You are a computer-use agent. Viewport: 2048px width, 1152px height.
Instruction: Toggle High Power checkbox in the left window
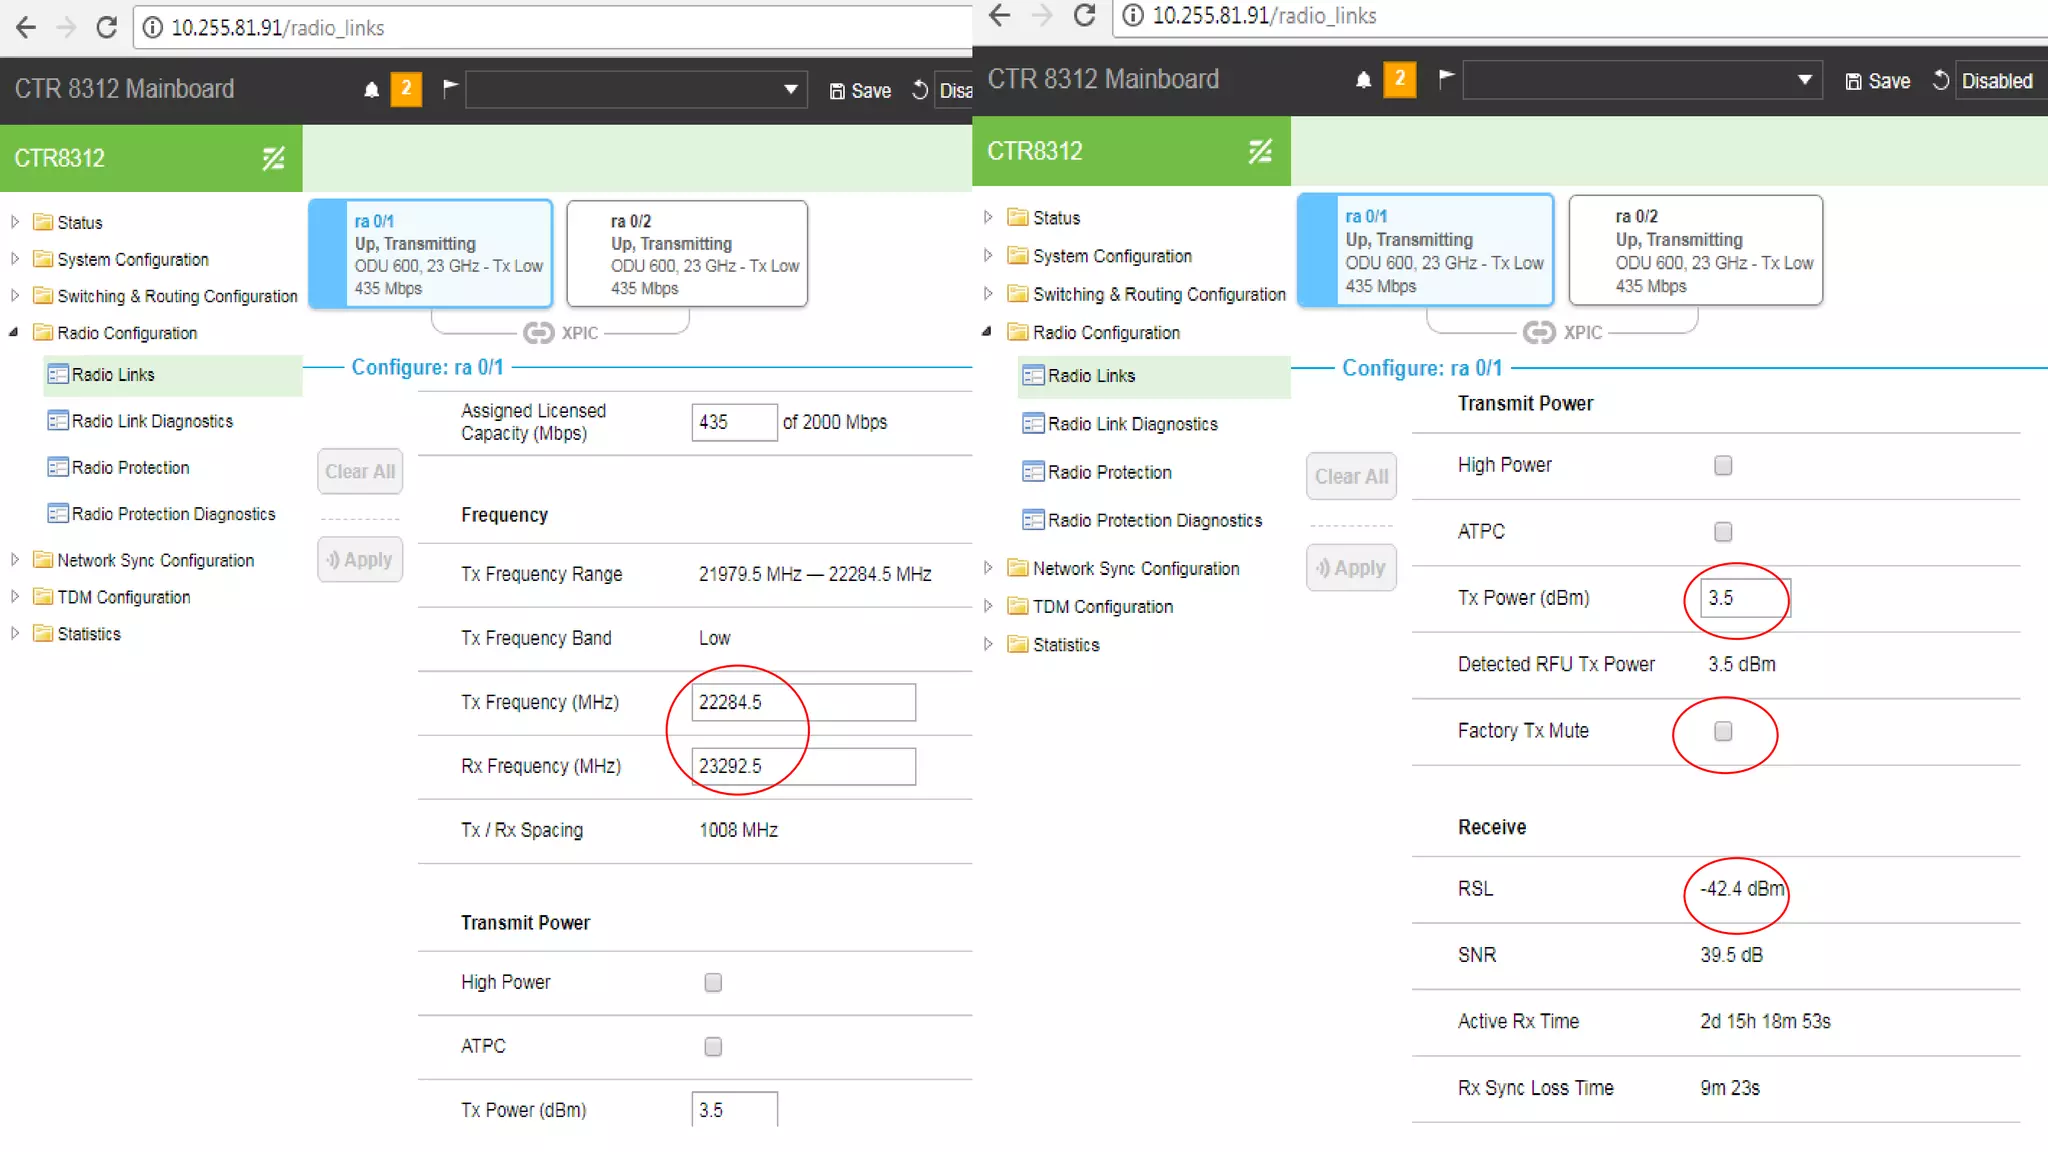click(x=713, y=982)
